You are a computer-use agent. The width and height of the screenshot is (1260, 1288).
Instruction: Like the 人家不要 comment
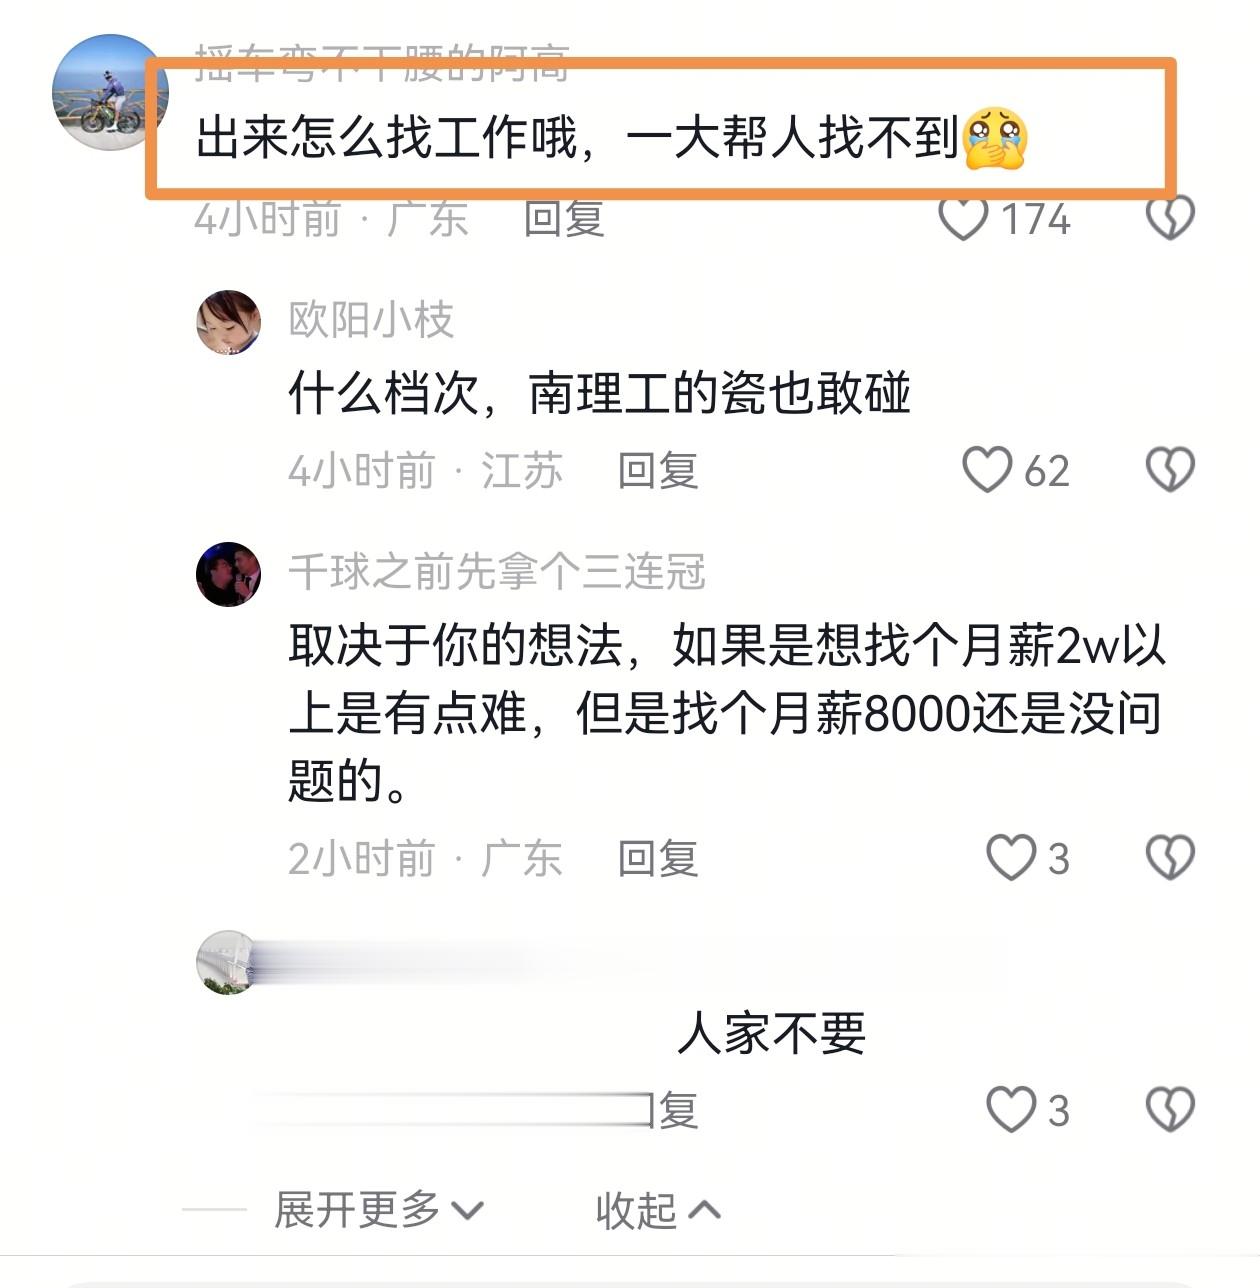tap(1011, 1110)
